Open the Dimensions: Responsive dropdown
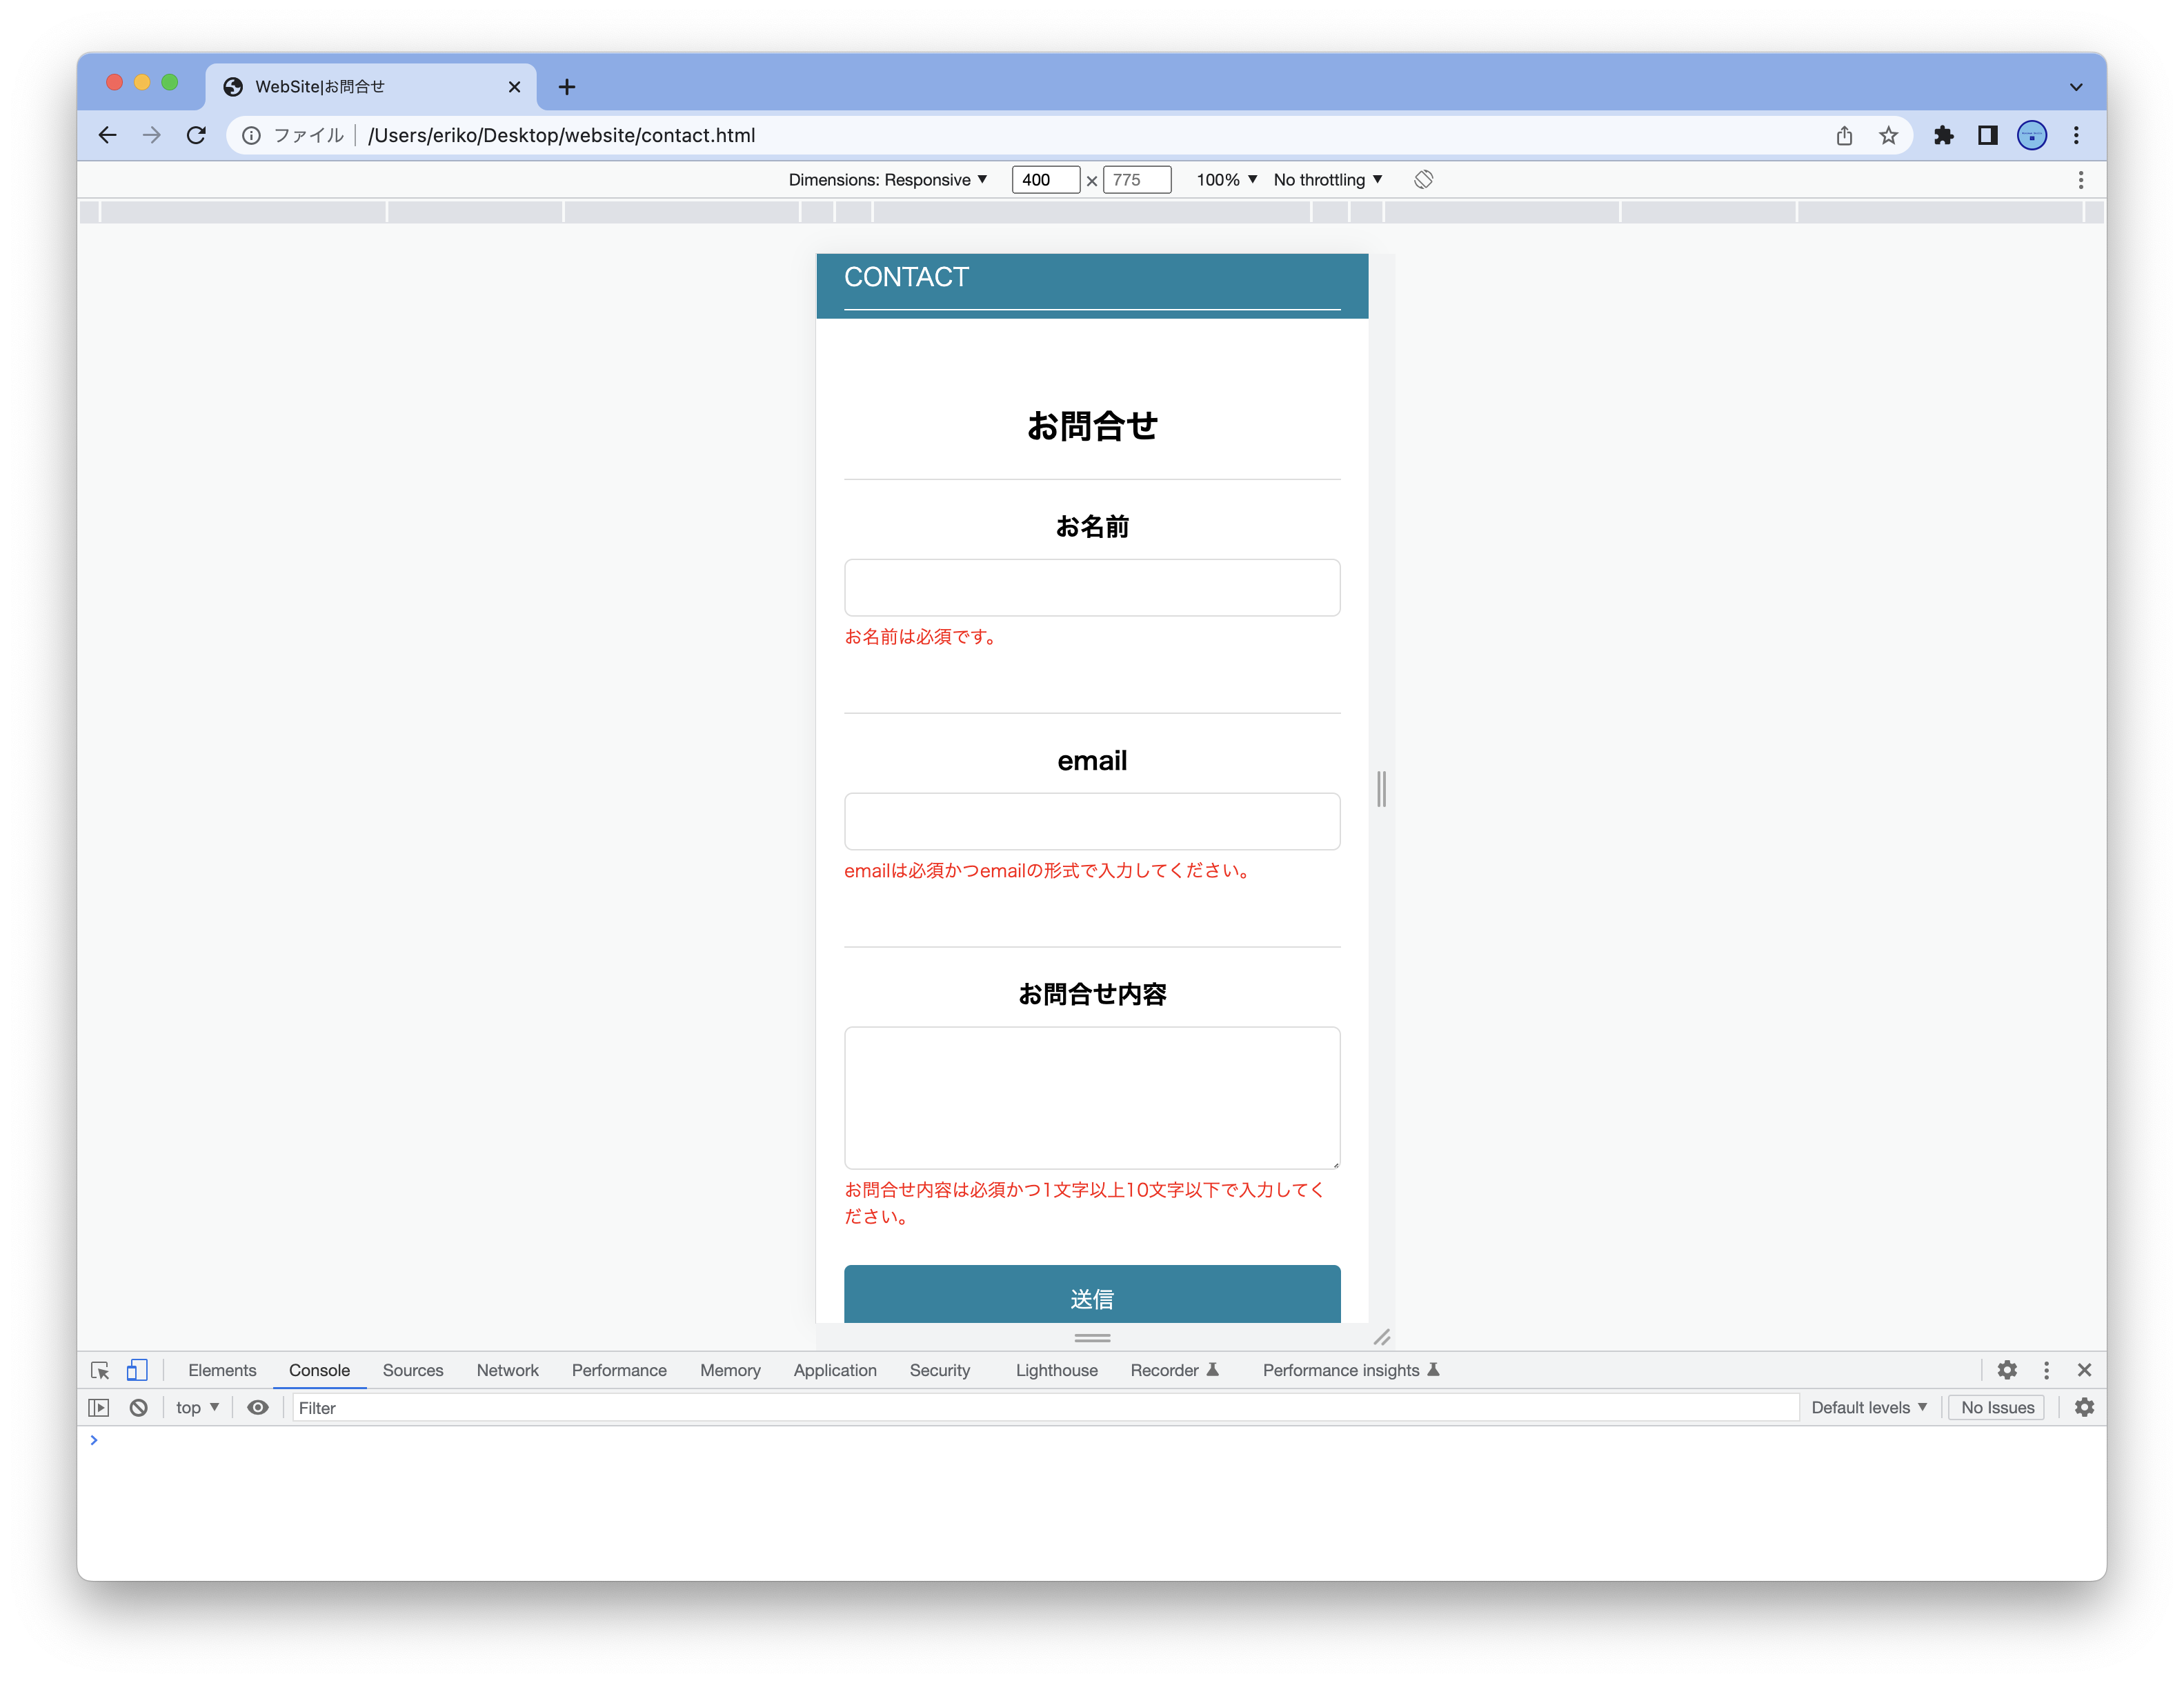 coord(887,180)
